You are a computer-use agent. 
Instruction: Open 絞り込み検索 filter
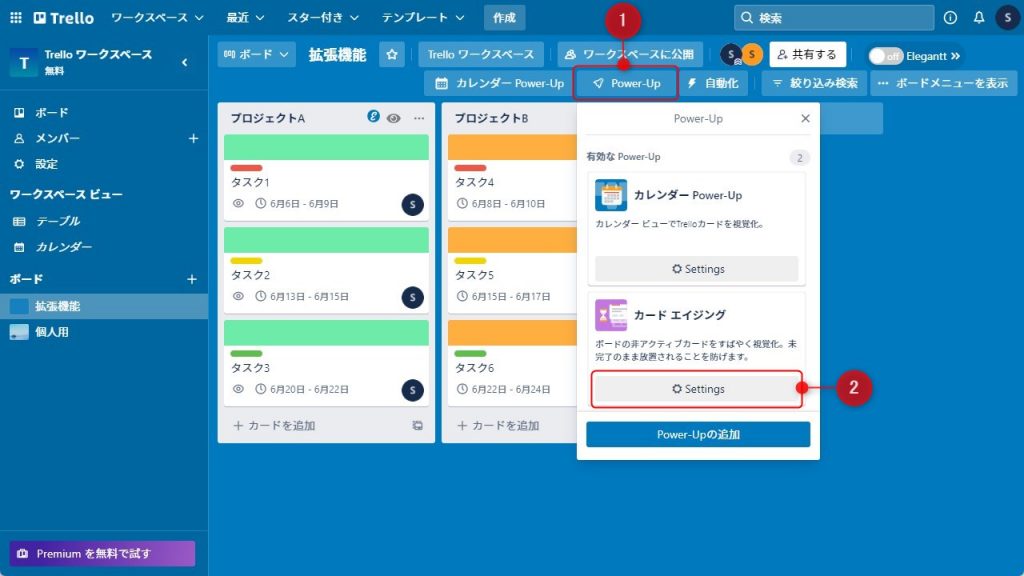[814, 84]
